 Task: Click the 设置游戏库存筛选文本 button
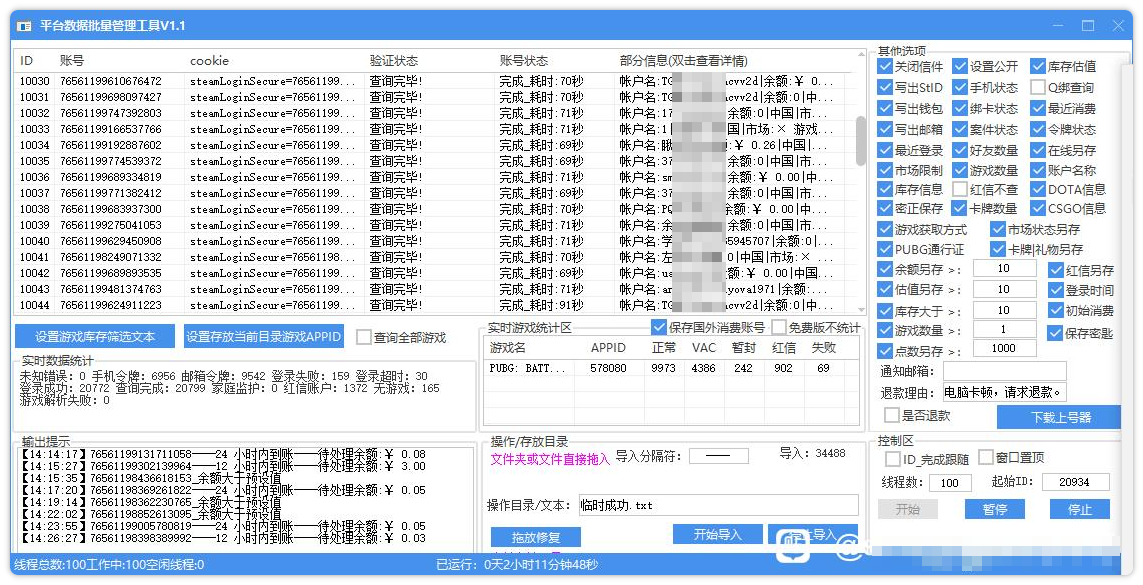point(93,336)
